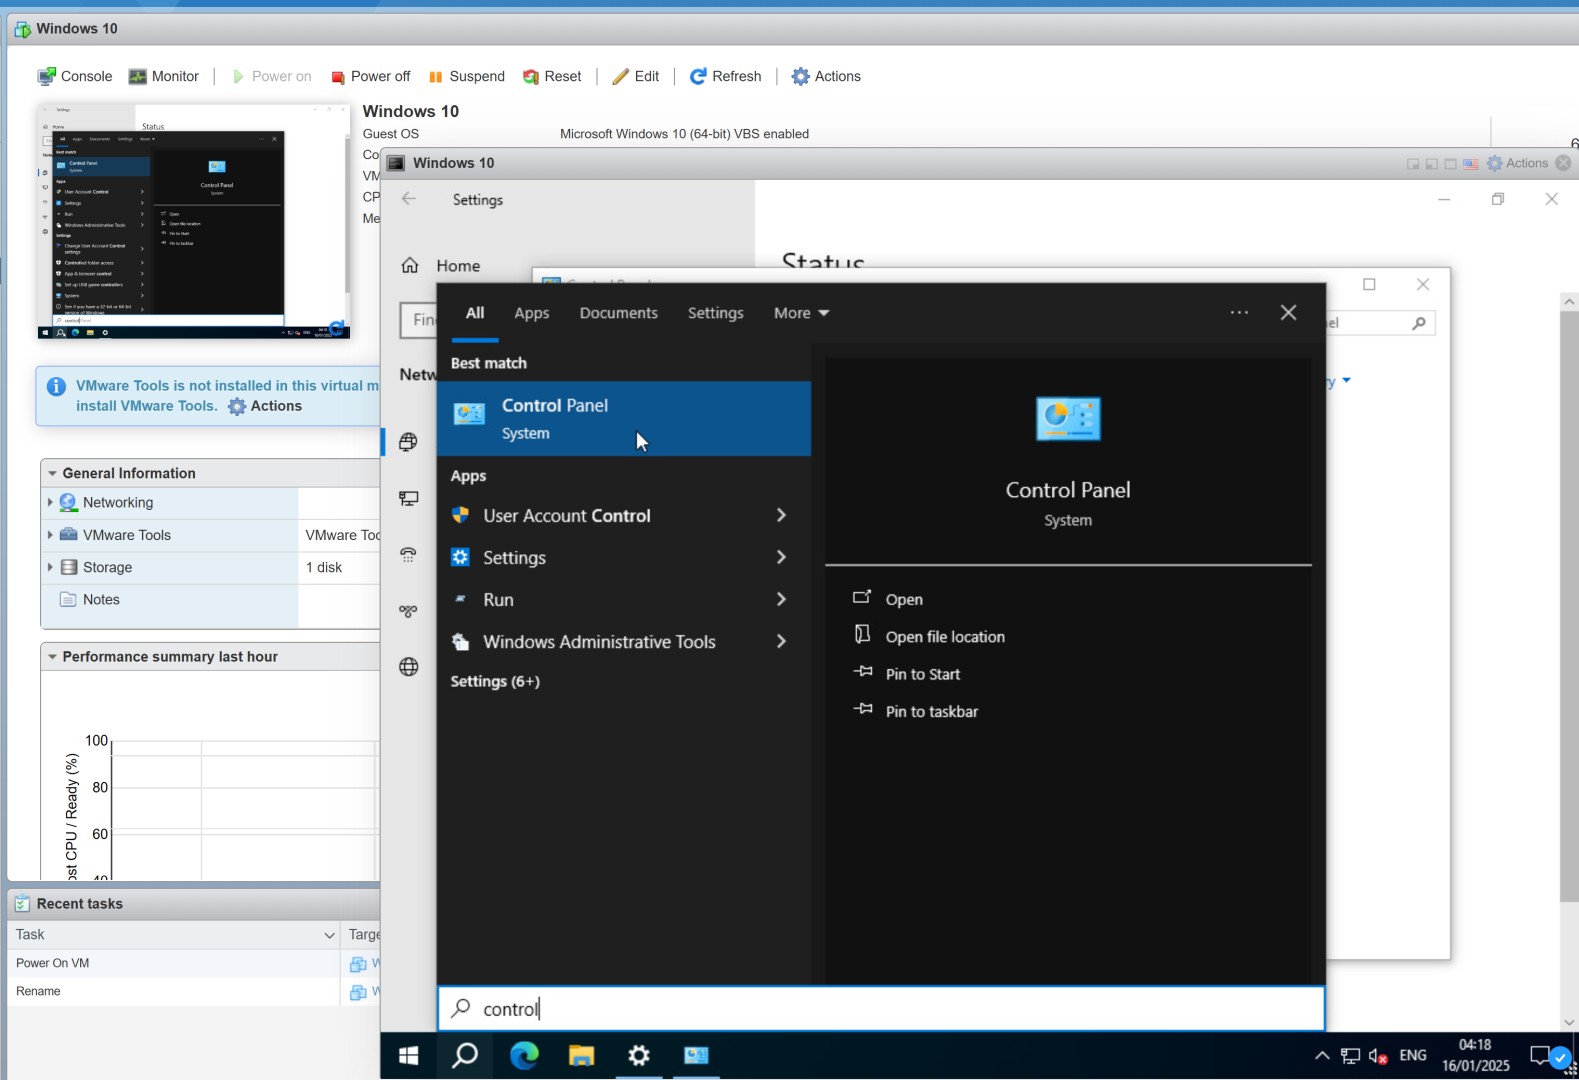Refresh the VM page
Screen dimensions: 1579x1080
(726, 76)
